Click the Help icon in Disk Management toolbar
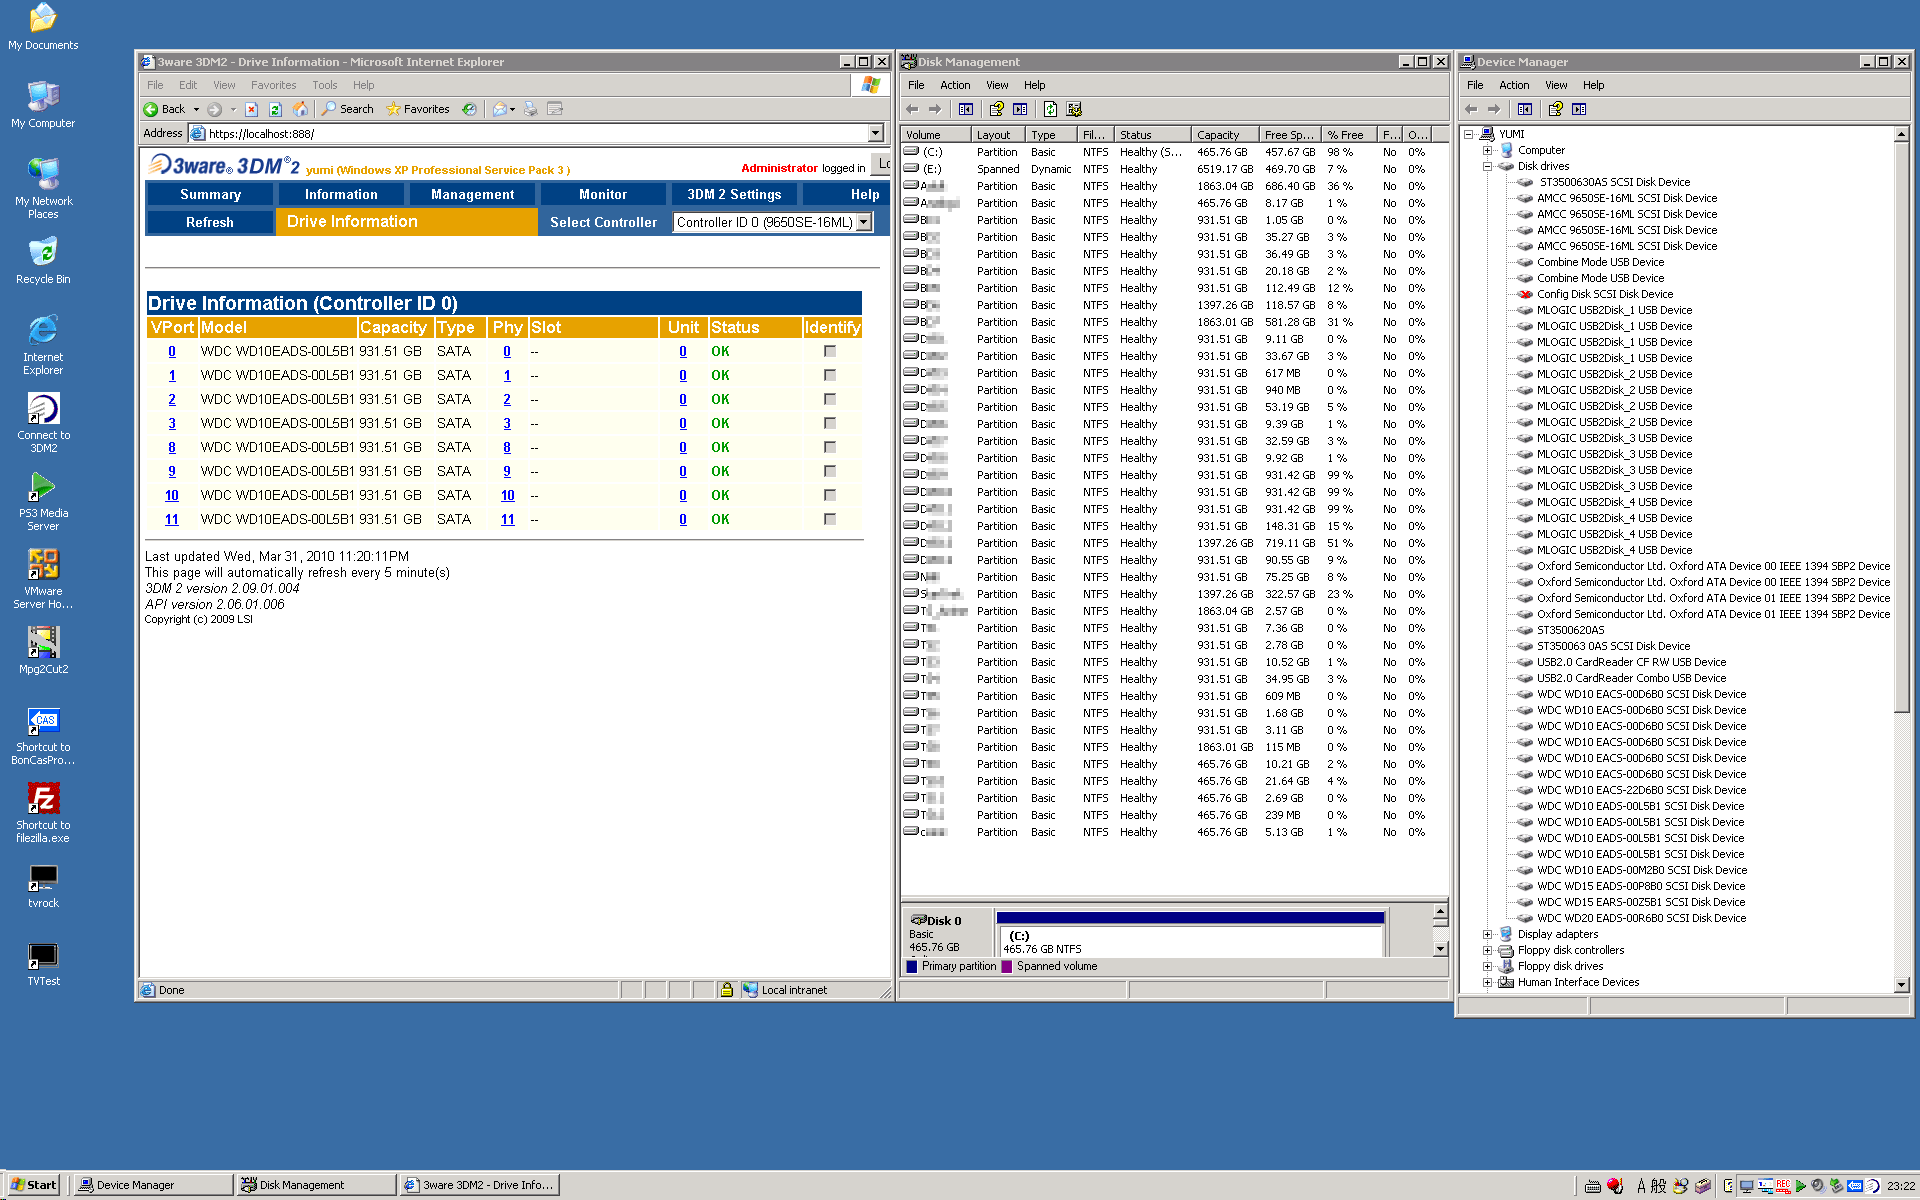Screen dimensions: 1920x1200 (997, 109)
